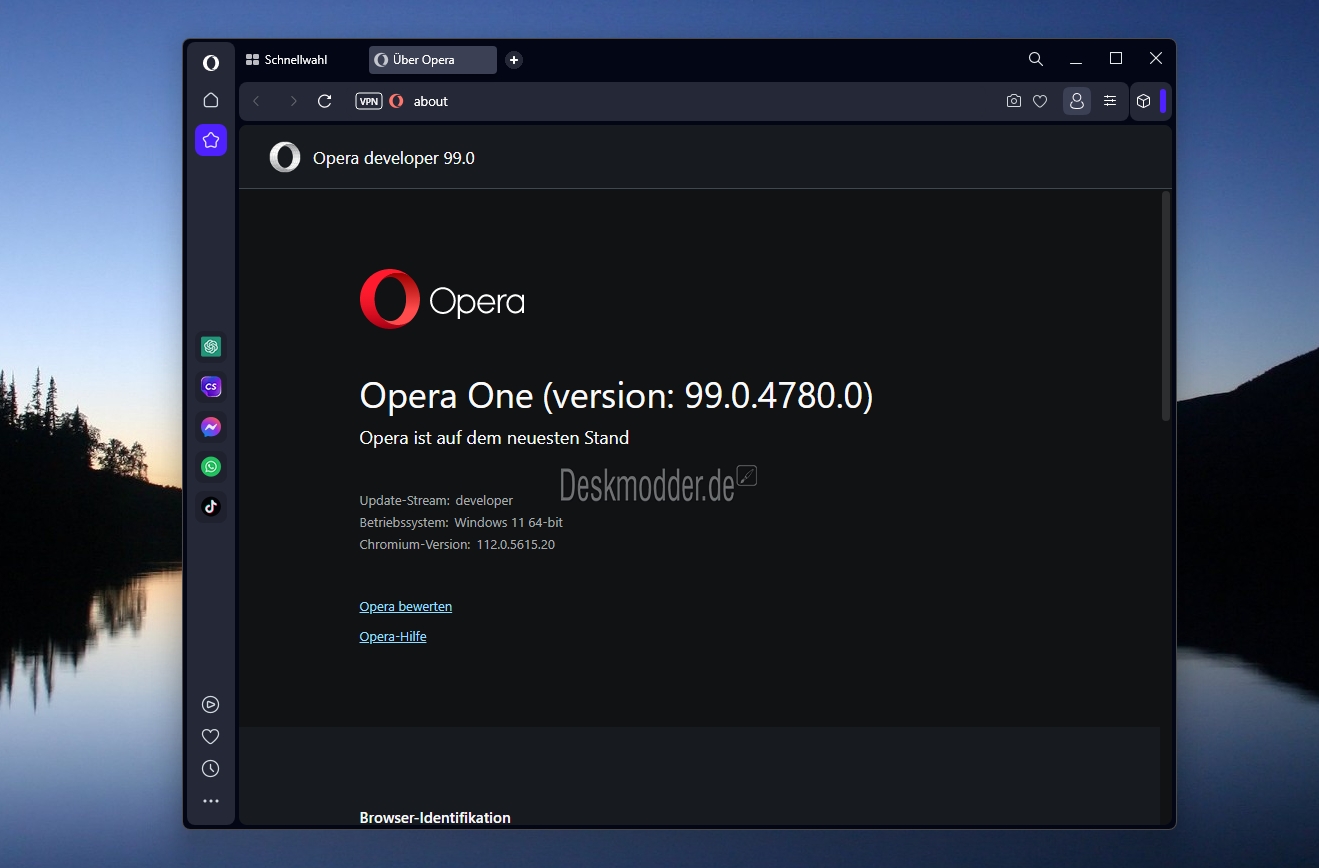Viewport: 1319px width, 868px height.
Task: Reload the about page
Action: [324, 101]
